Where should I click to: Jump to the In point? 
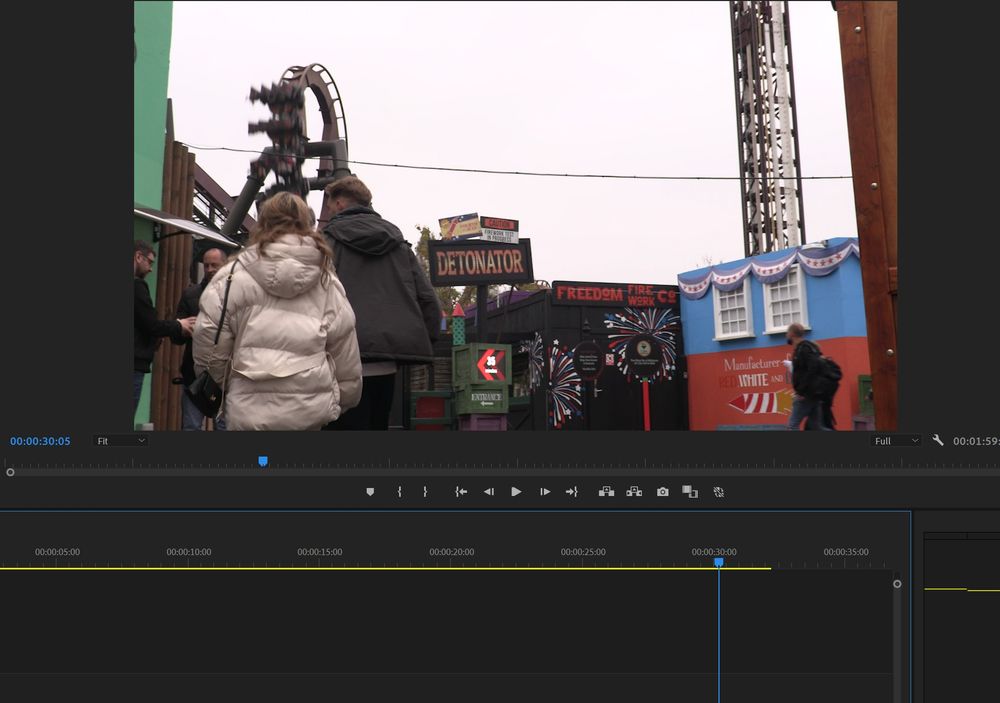460,491
